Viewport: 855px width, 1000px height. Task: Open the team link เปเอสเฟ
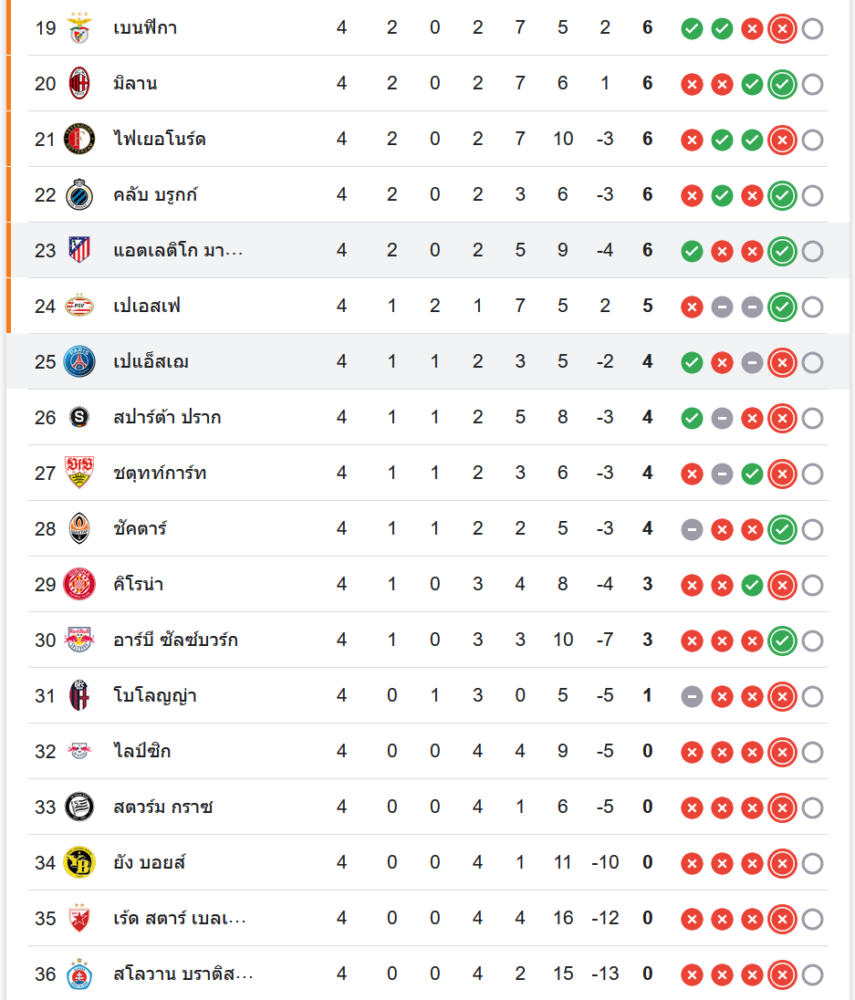click(x=147, y=306)
